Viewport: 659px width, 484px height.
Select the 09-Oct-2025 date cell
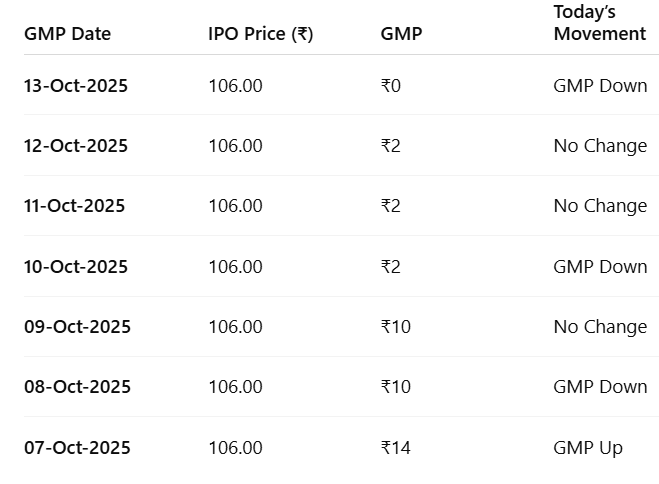[x=77, y=327]
